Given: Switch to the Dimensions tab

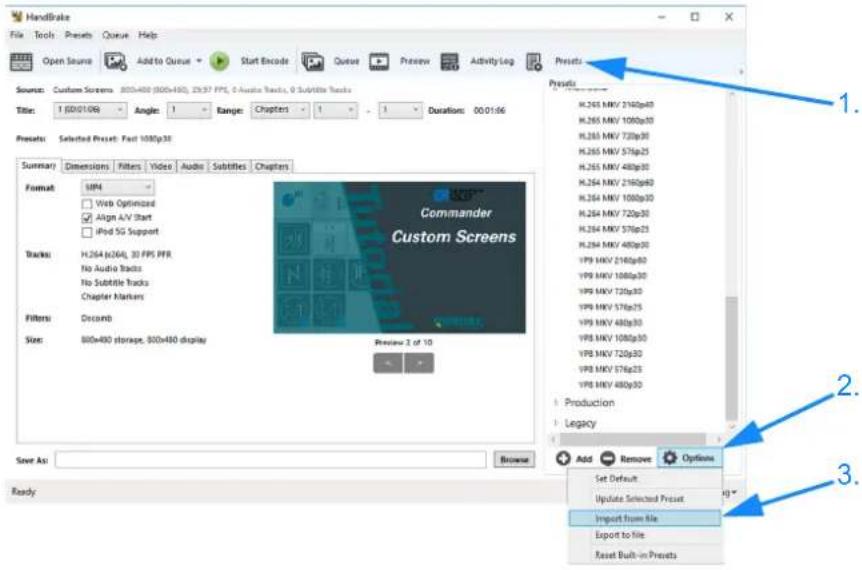Looking at the screenshot, I should point(87,167).
